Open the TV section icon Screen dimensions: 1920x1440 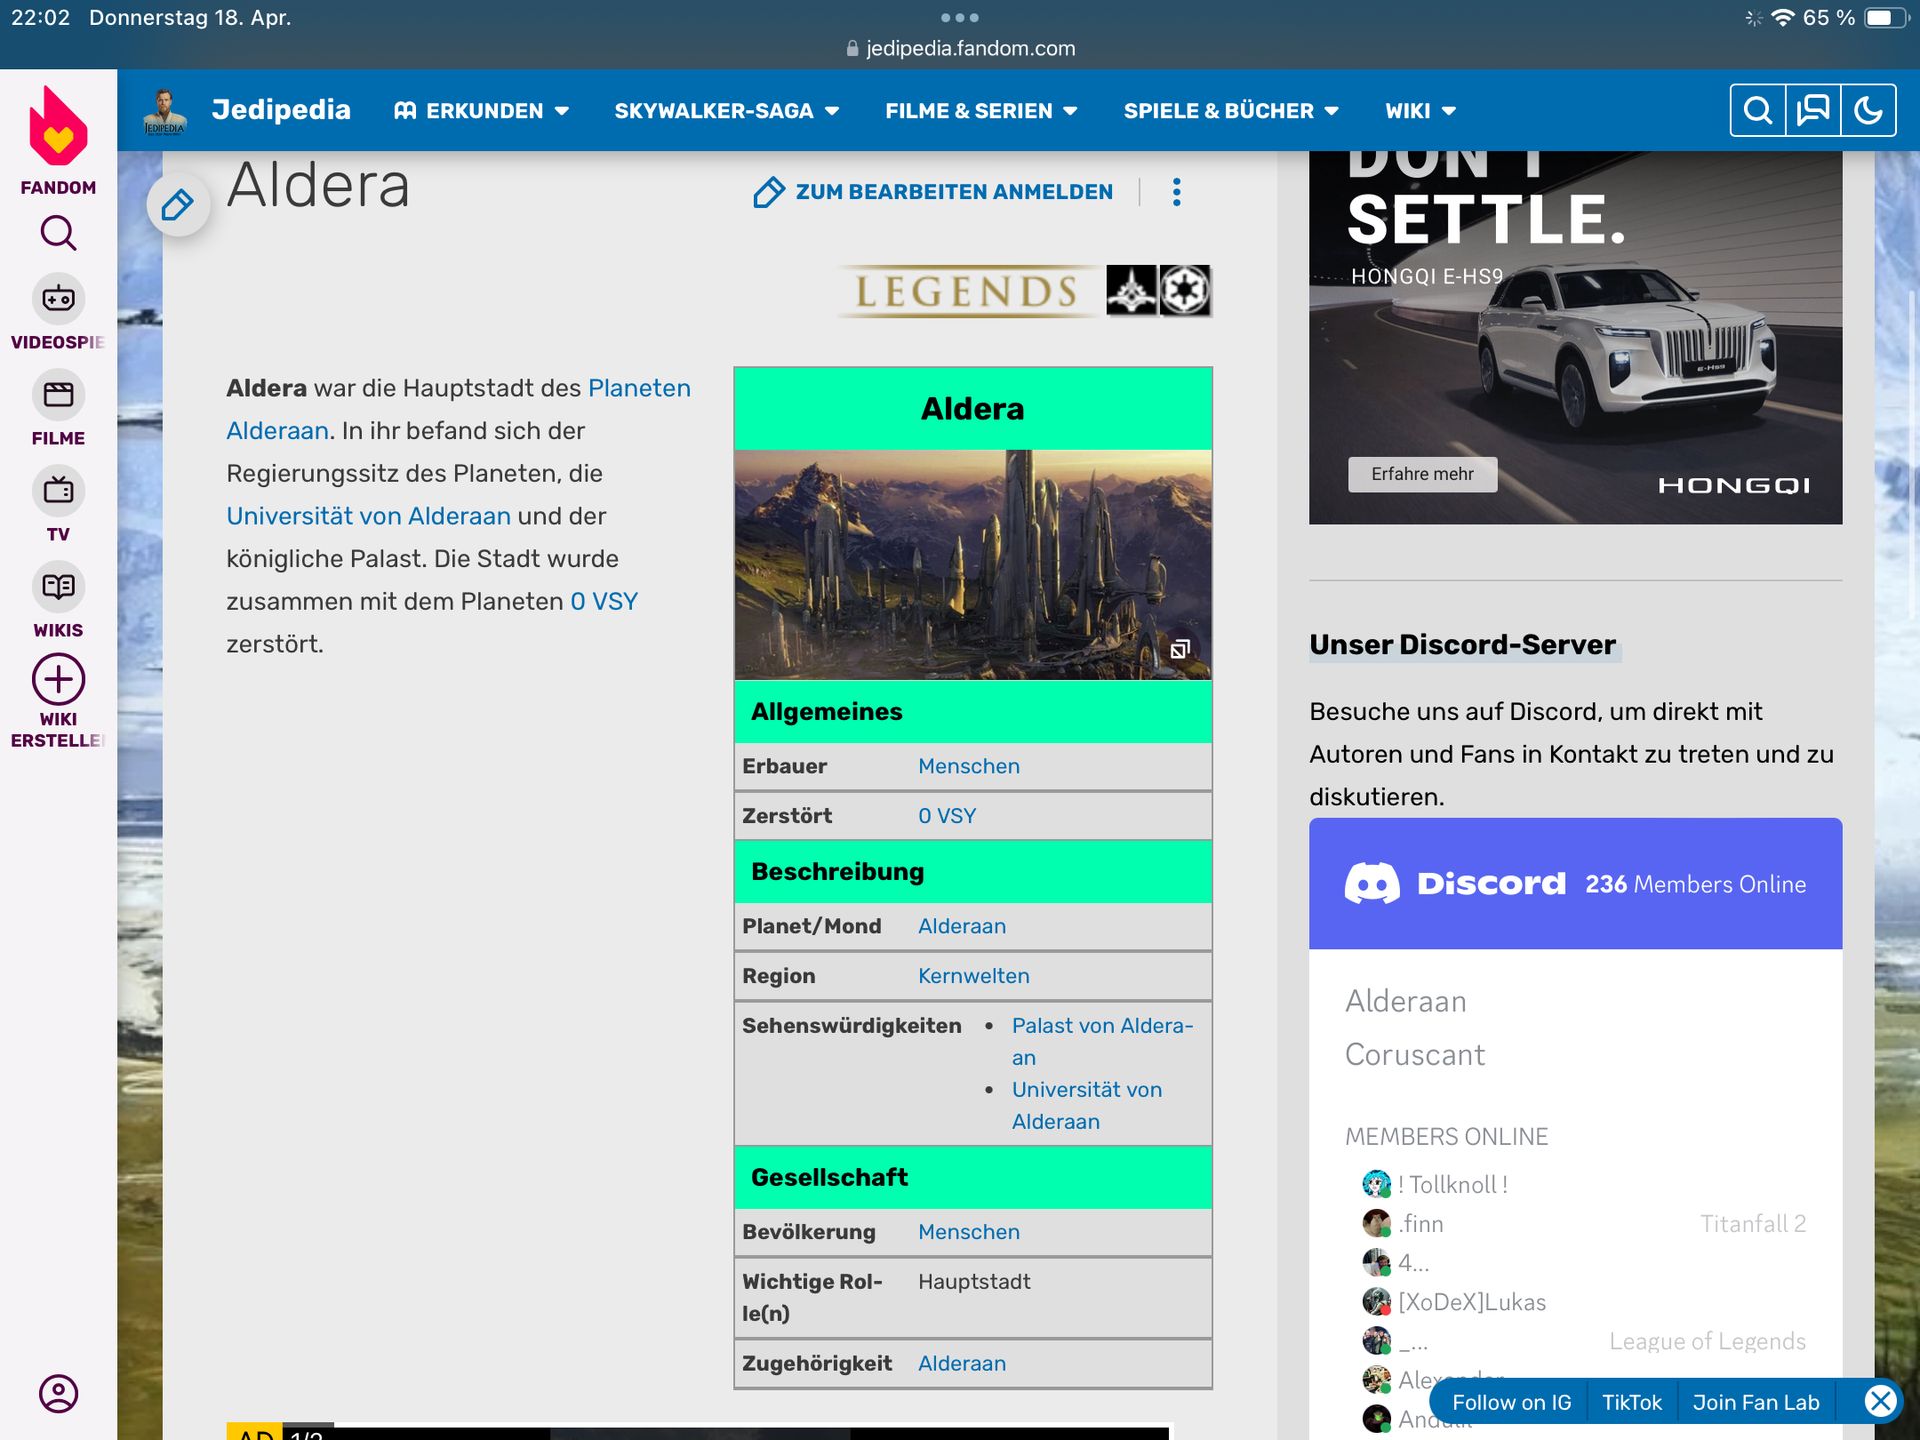58,490
